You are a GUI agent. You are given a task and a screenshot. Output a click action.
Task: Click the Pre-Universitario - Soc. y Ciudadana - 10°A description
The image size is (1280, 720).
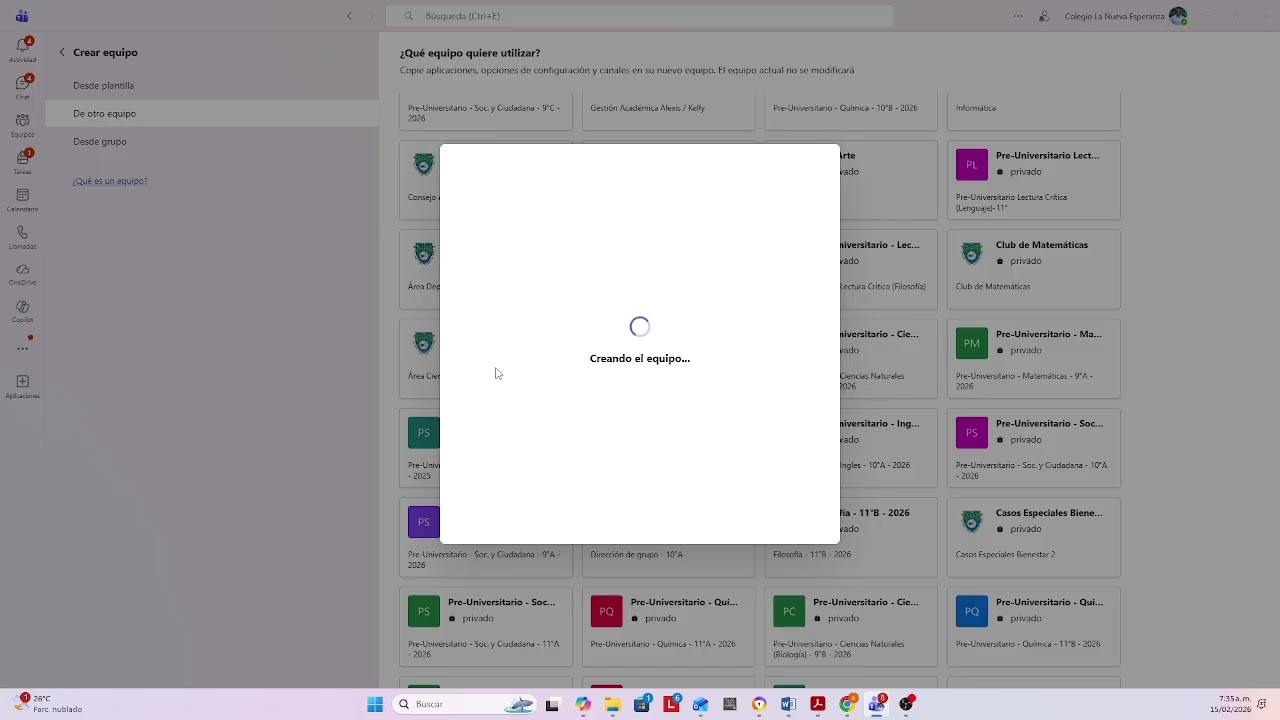click(x=1031, y=470)
